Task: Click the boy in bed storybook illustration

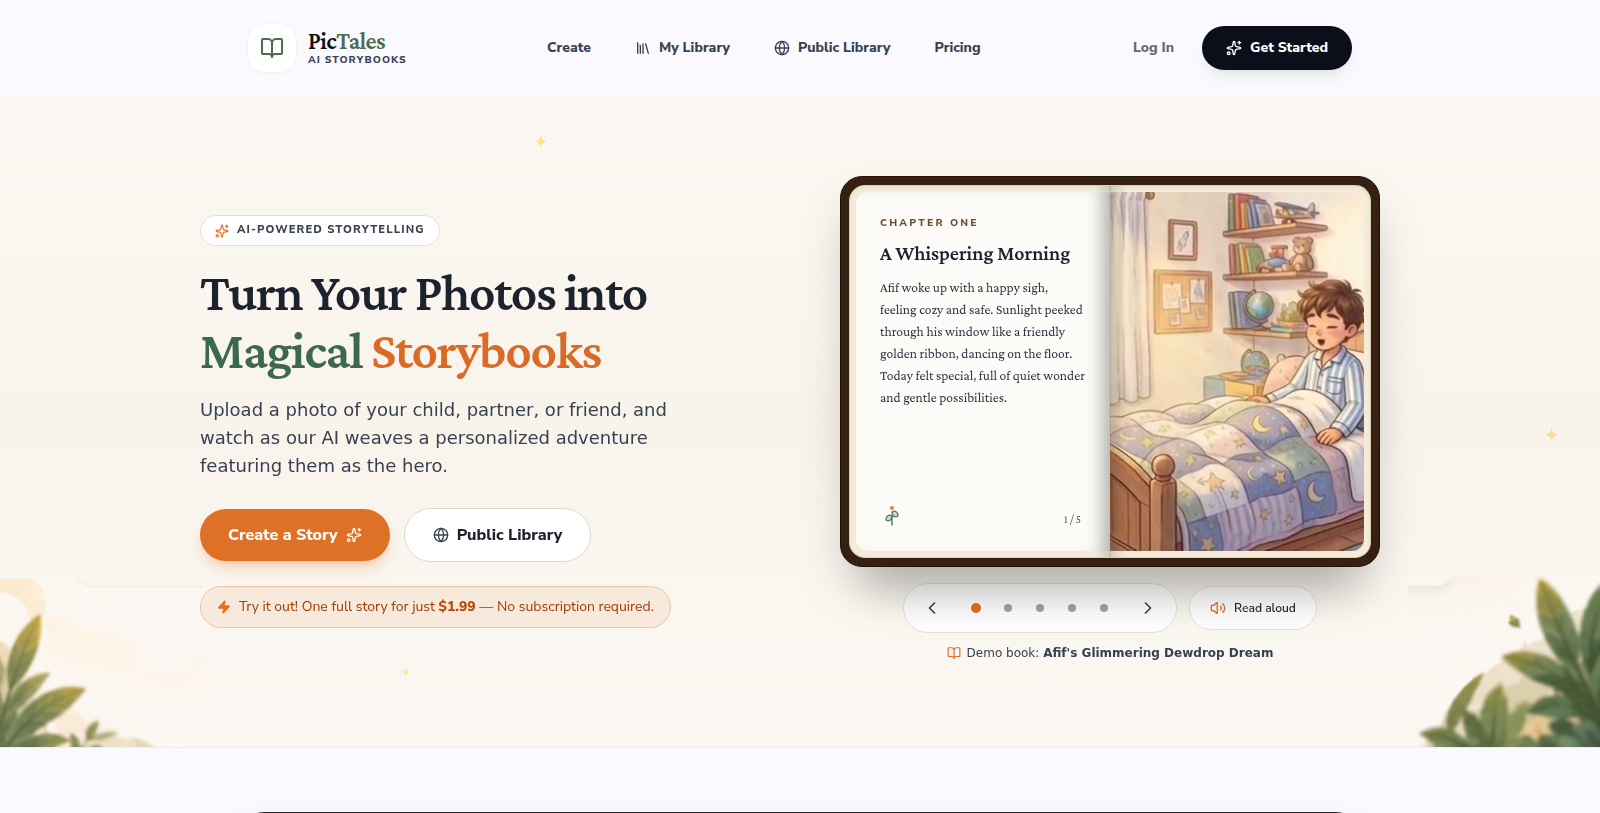Action: coord(1237,371)
